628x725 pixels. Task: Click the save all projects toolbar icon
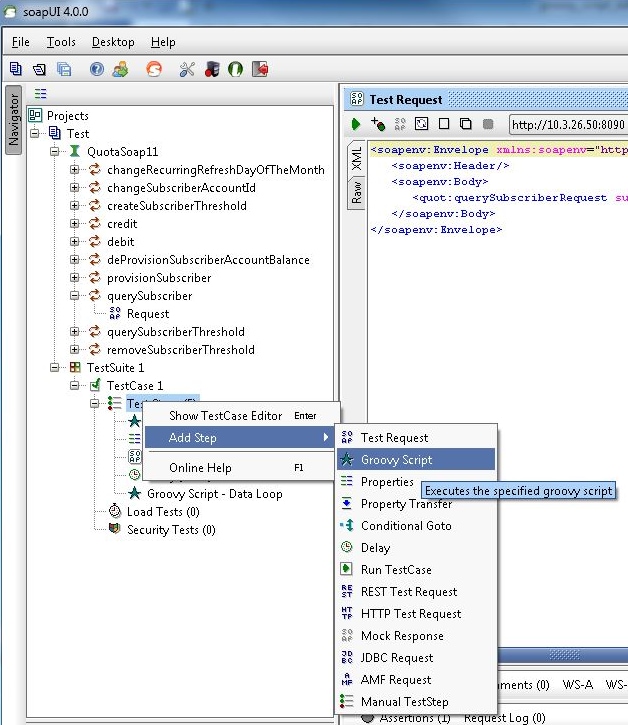[x=64, y=69]
